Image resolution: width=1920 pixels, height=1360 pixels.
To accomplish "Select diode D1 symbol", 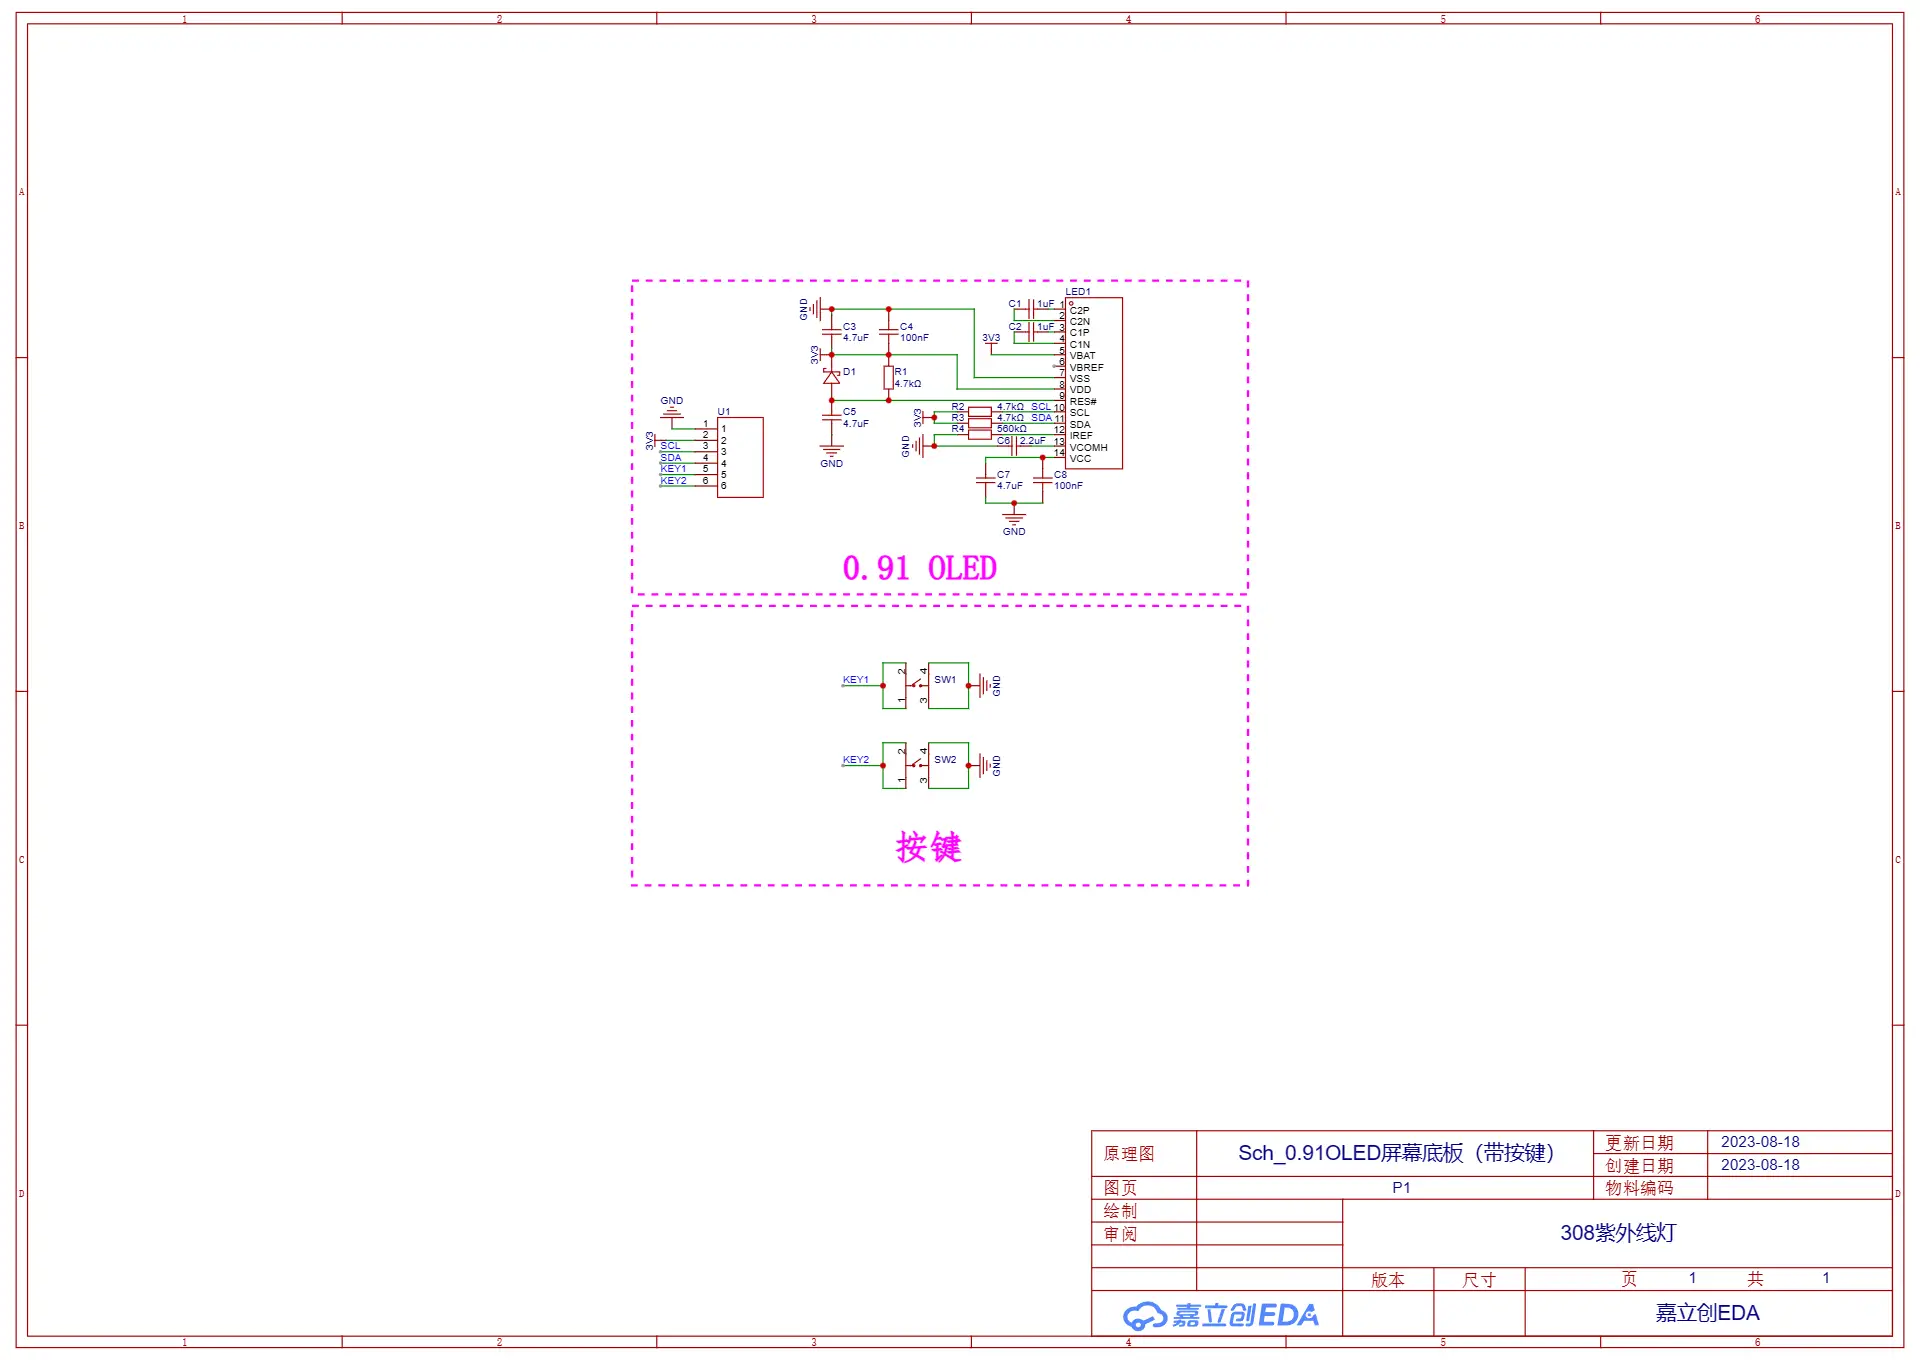I will pyautogui.click(x=832, y=377).
